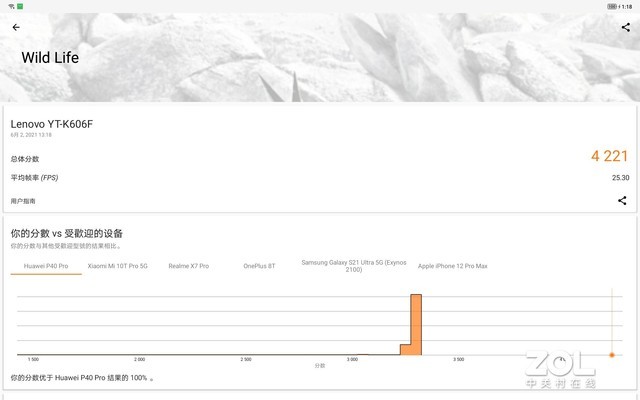Tap the 分数 axis title
The width and height of the screenshot is (640, 400).
coord(320,366)
